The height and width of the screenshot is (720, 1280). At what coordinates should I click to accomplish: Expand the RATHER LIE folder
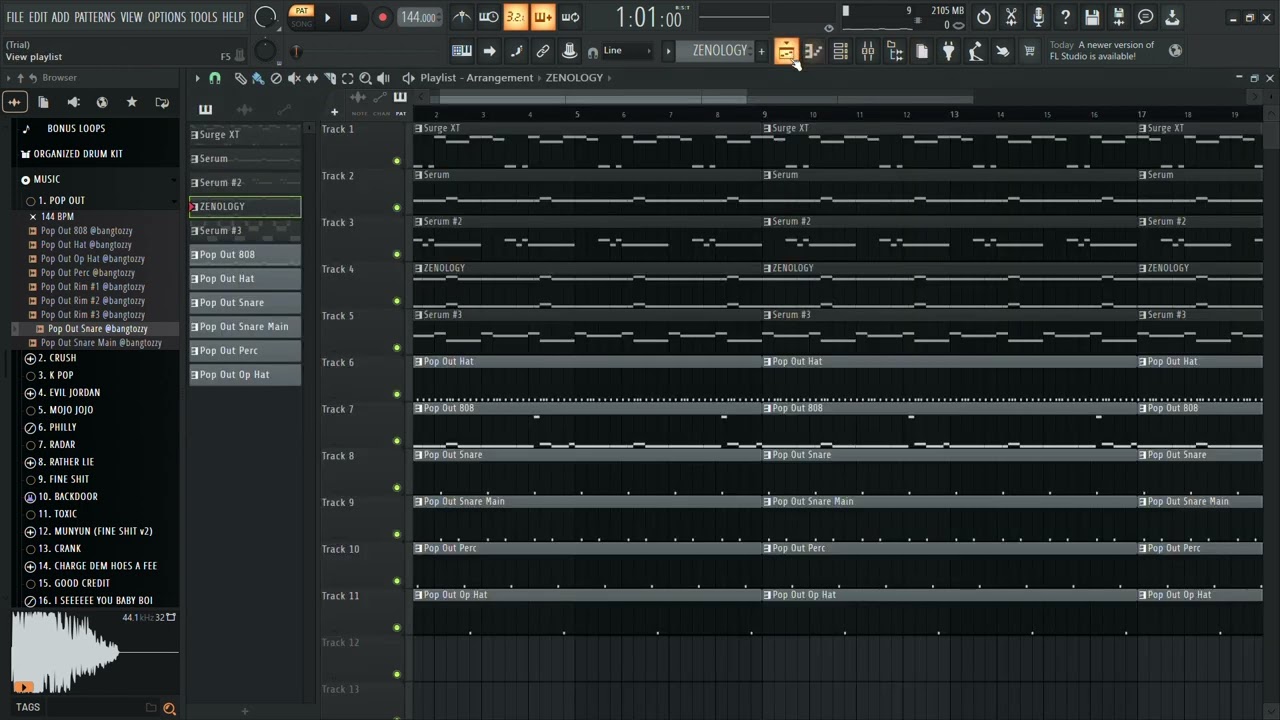tap(30, 462)
